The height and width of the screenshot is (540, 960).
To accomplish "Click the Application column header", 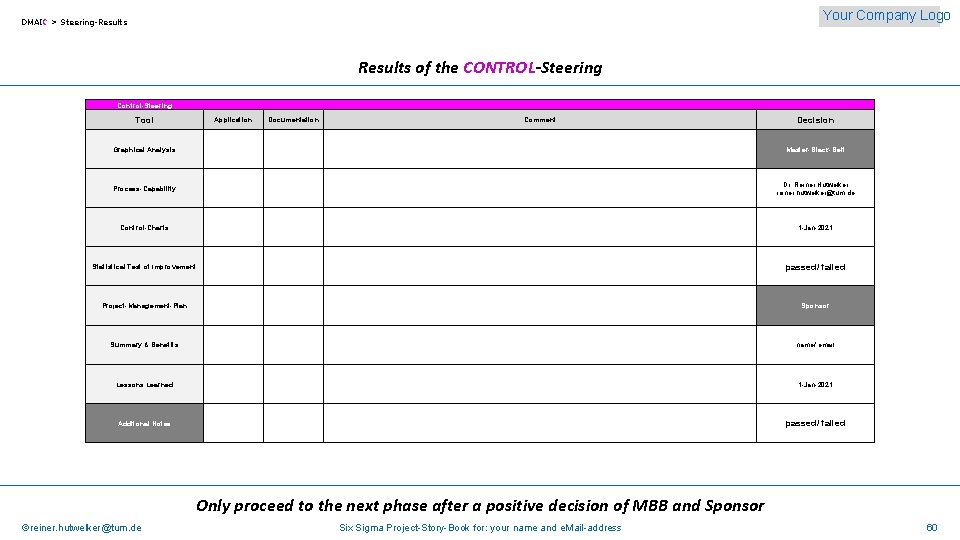I will pos(233,120).
